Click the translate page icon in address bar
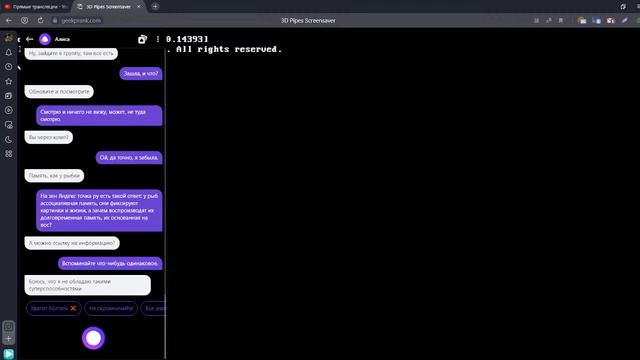 click(x=549, y=20)
